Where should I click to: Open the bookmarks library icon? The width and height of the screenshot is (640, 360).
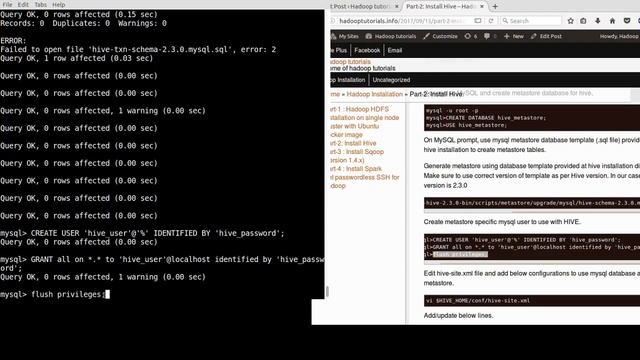pos(583,21)
